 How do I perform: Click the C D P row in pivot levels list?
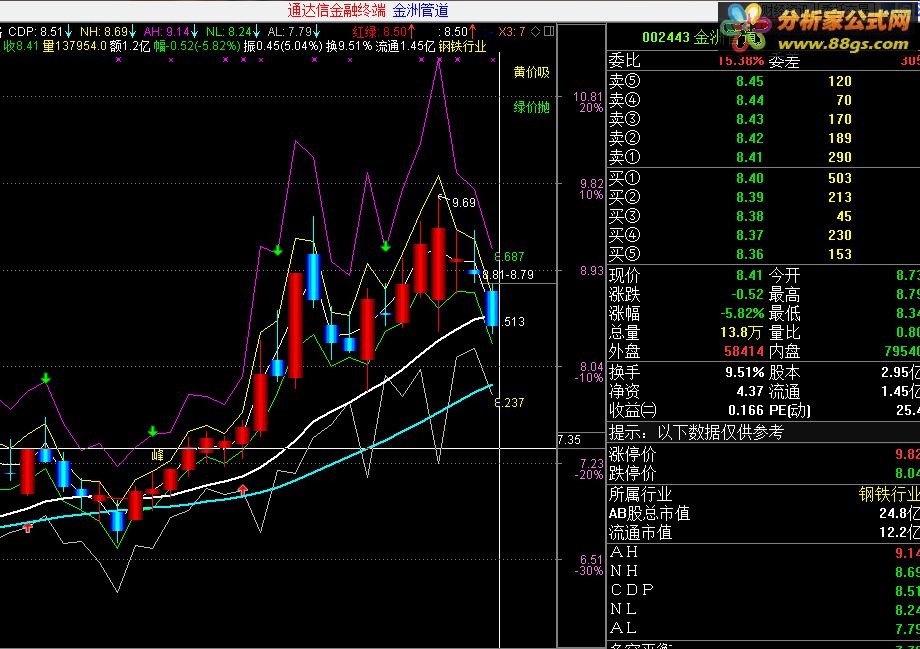tap(763, 590)
